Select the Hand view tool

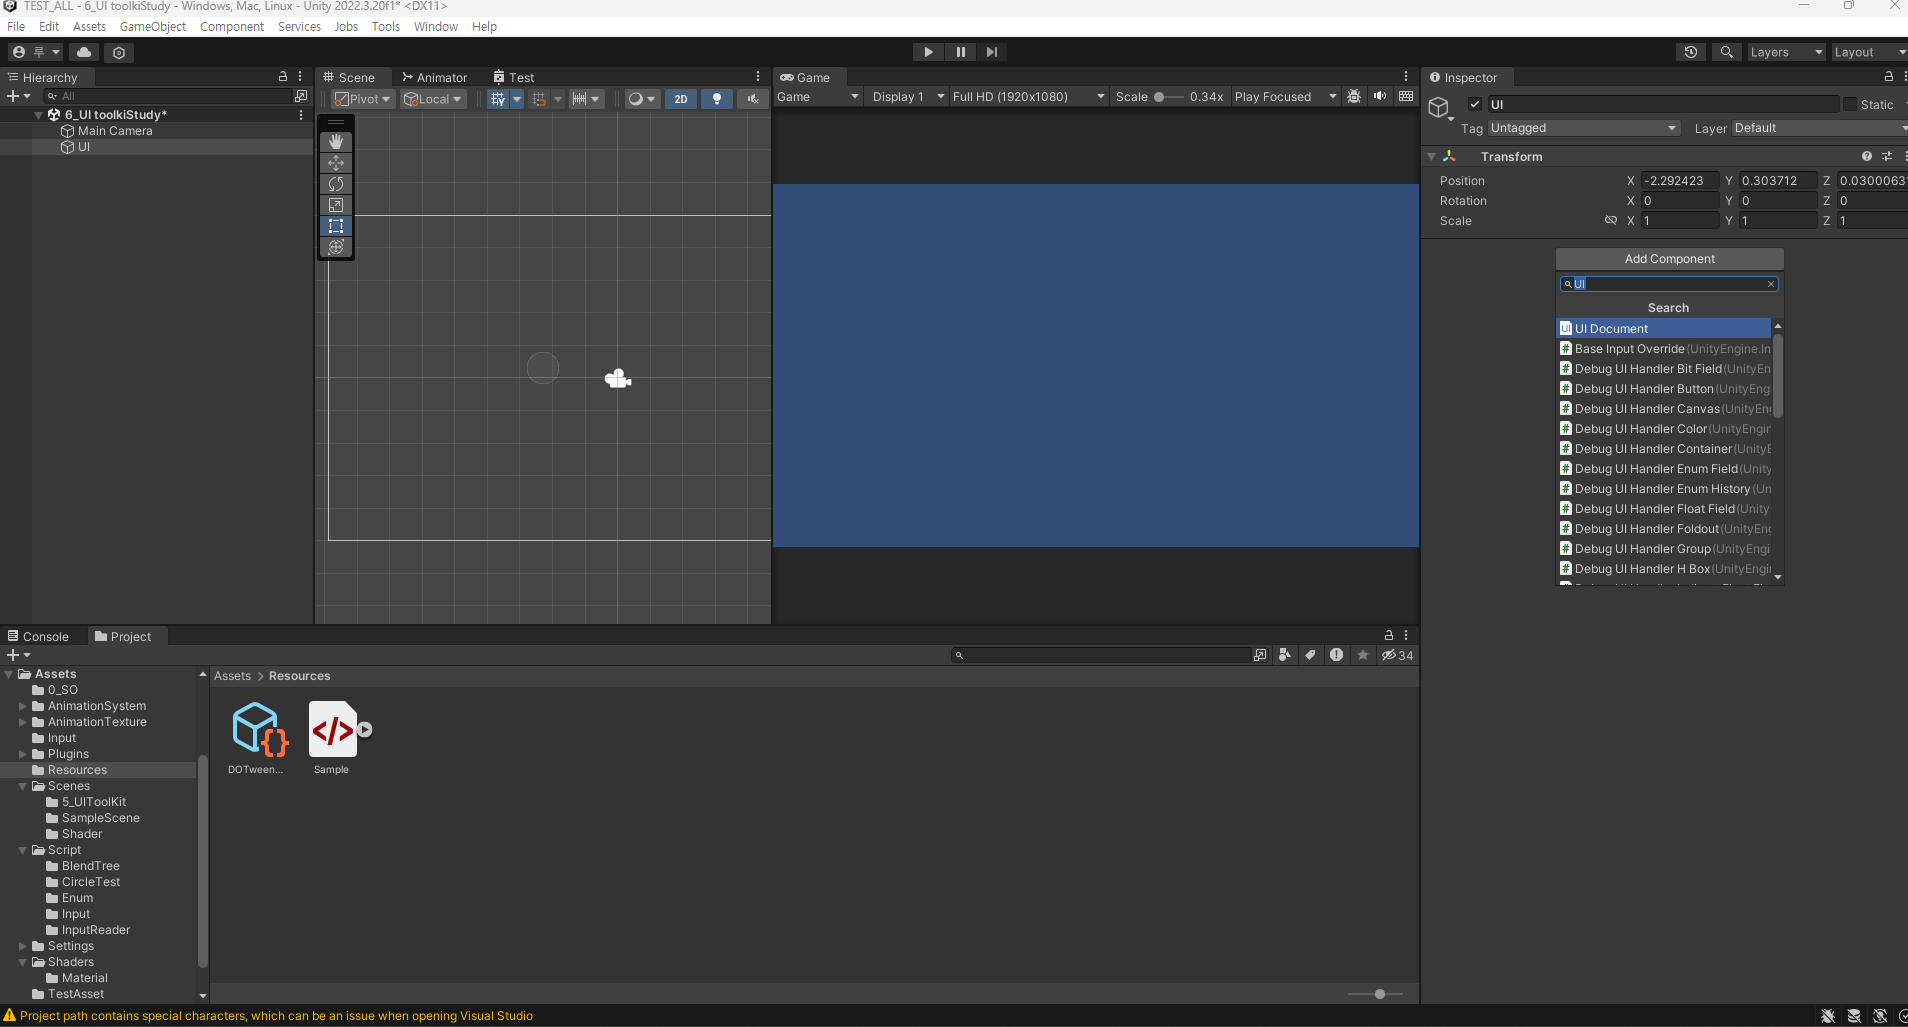coord(336,142)
